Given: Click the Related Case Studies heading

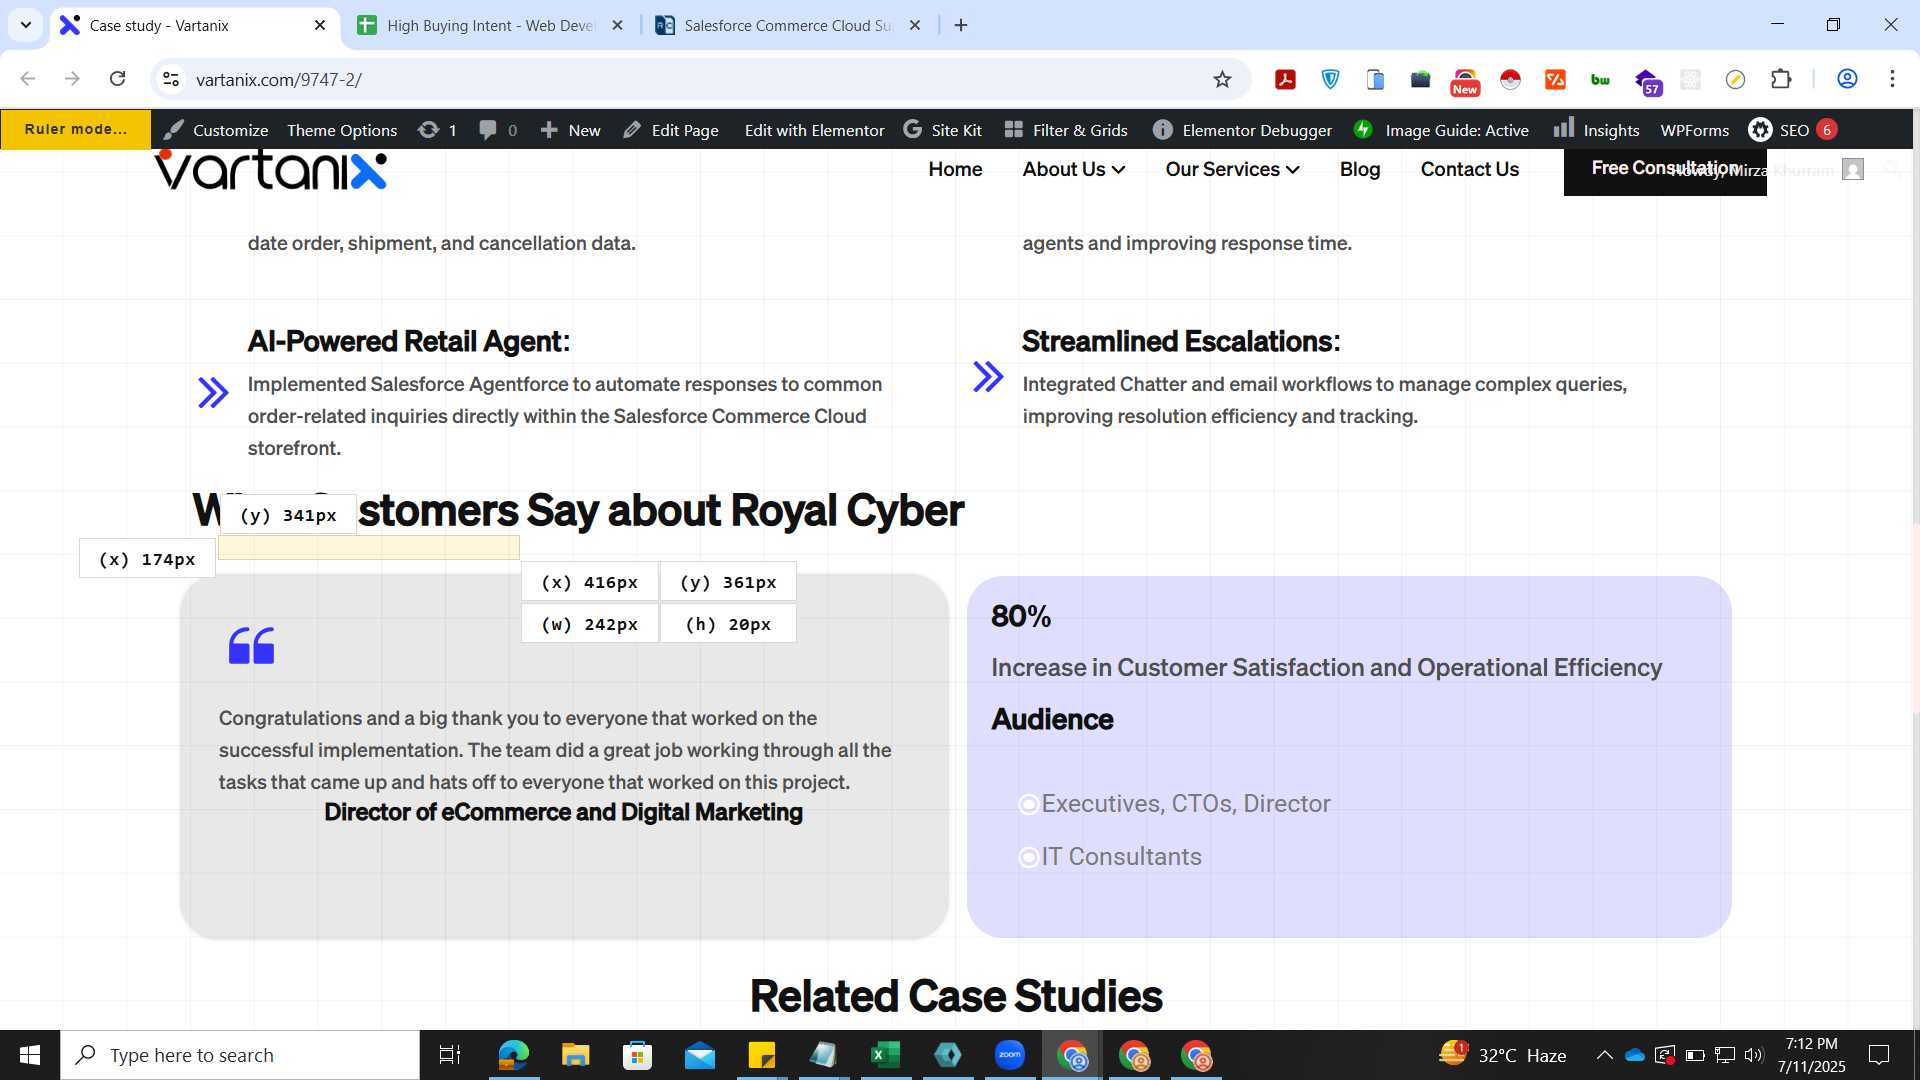Looking at the screenshot, I should coord(956,996).
